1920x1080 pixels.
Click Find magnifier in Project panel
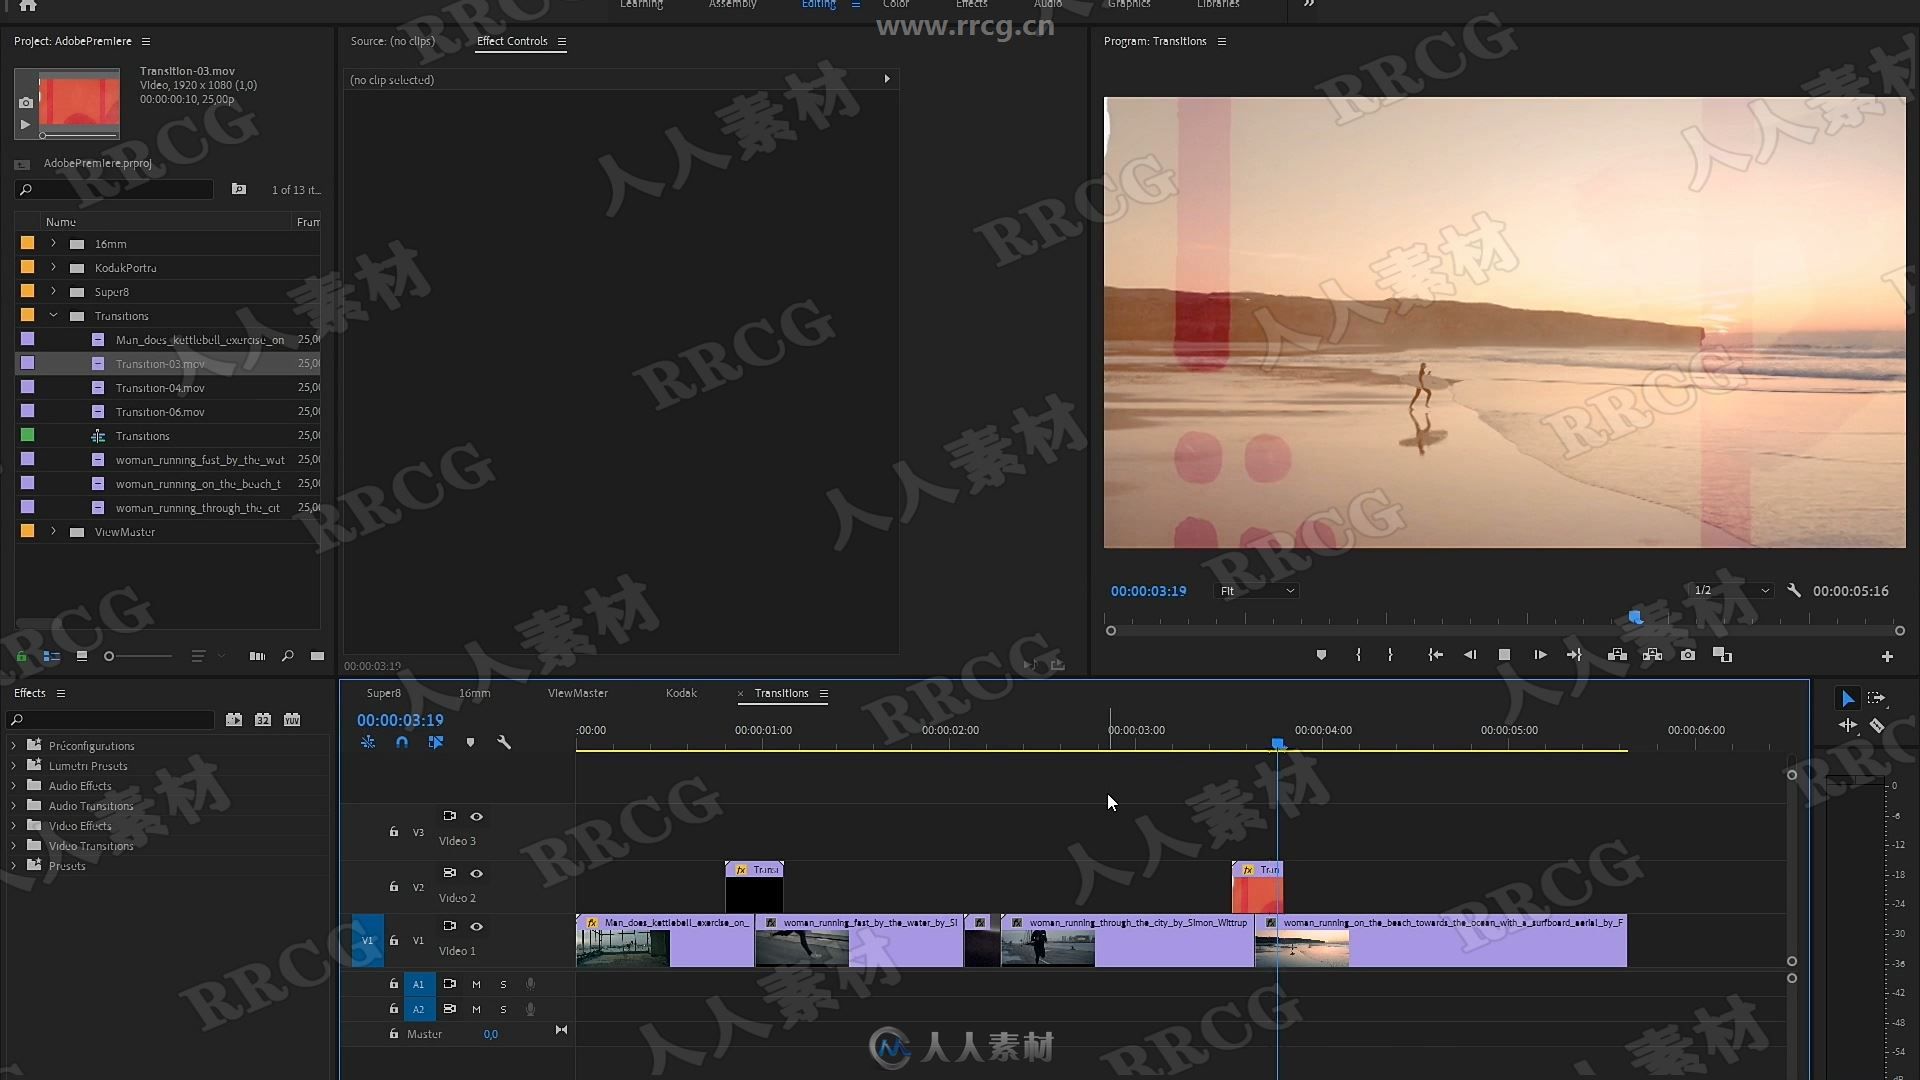(x=288, y=656)
